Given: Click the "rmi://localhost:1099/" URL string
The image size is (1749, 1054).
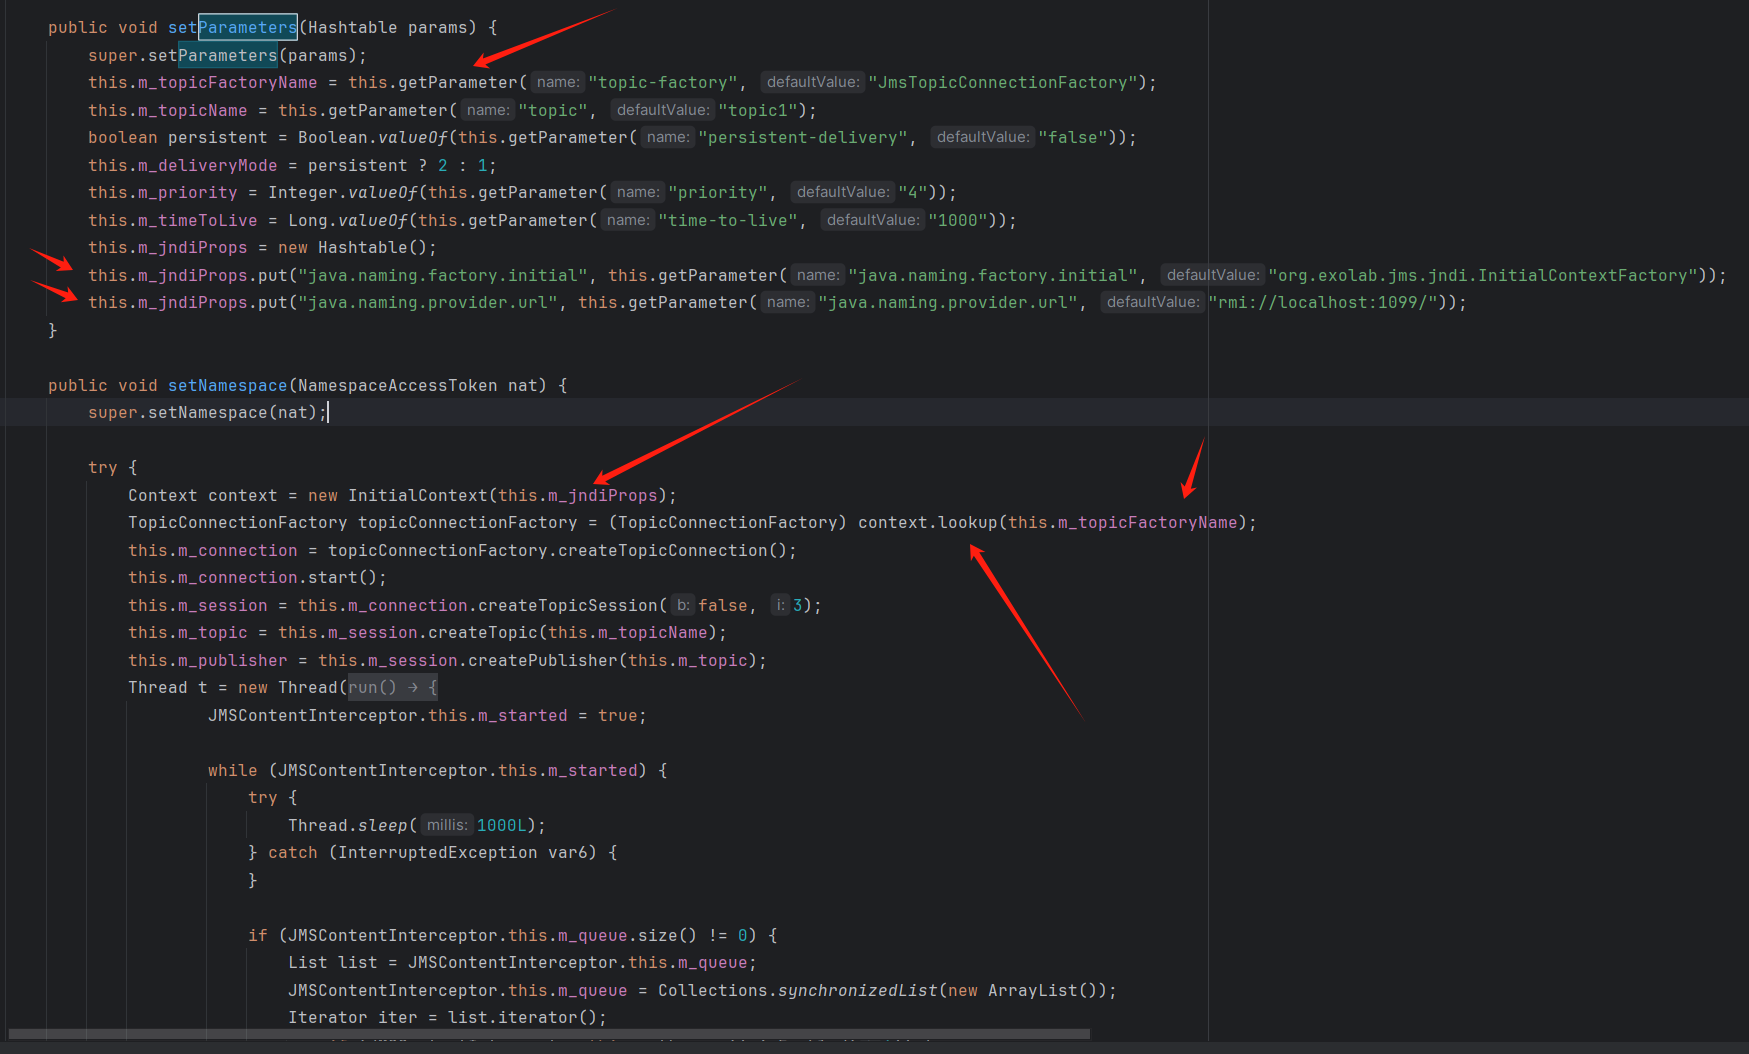Looking at the screenshot, I should [1322, 302].
